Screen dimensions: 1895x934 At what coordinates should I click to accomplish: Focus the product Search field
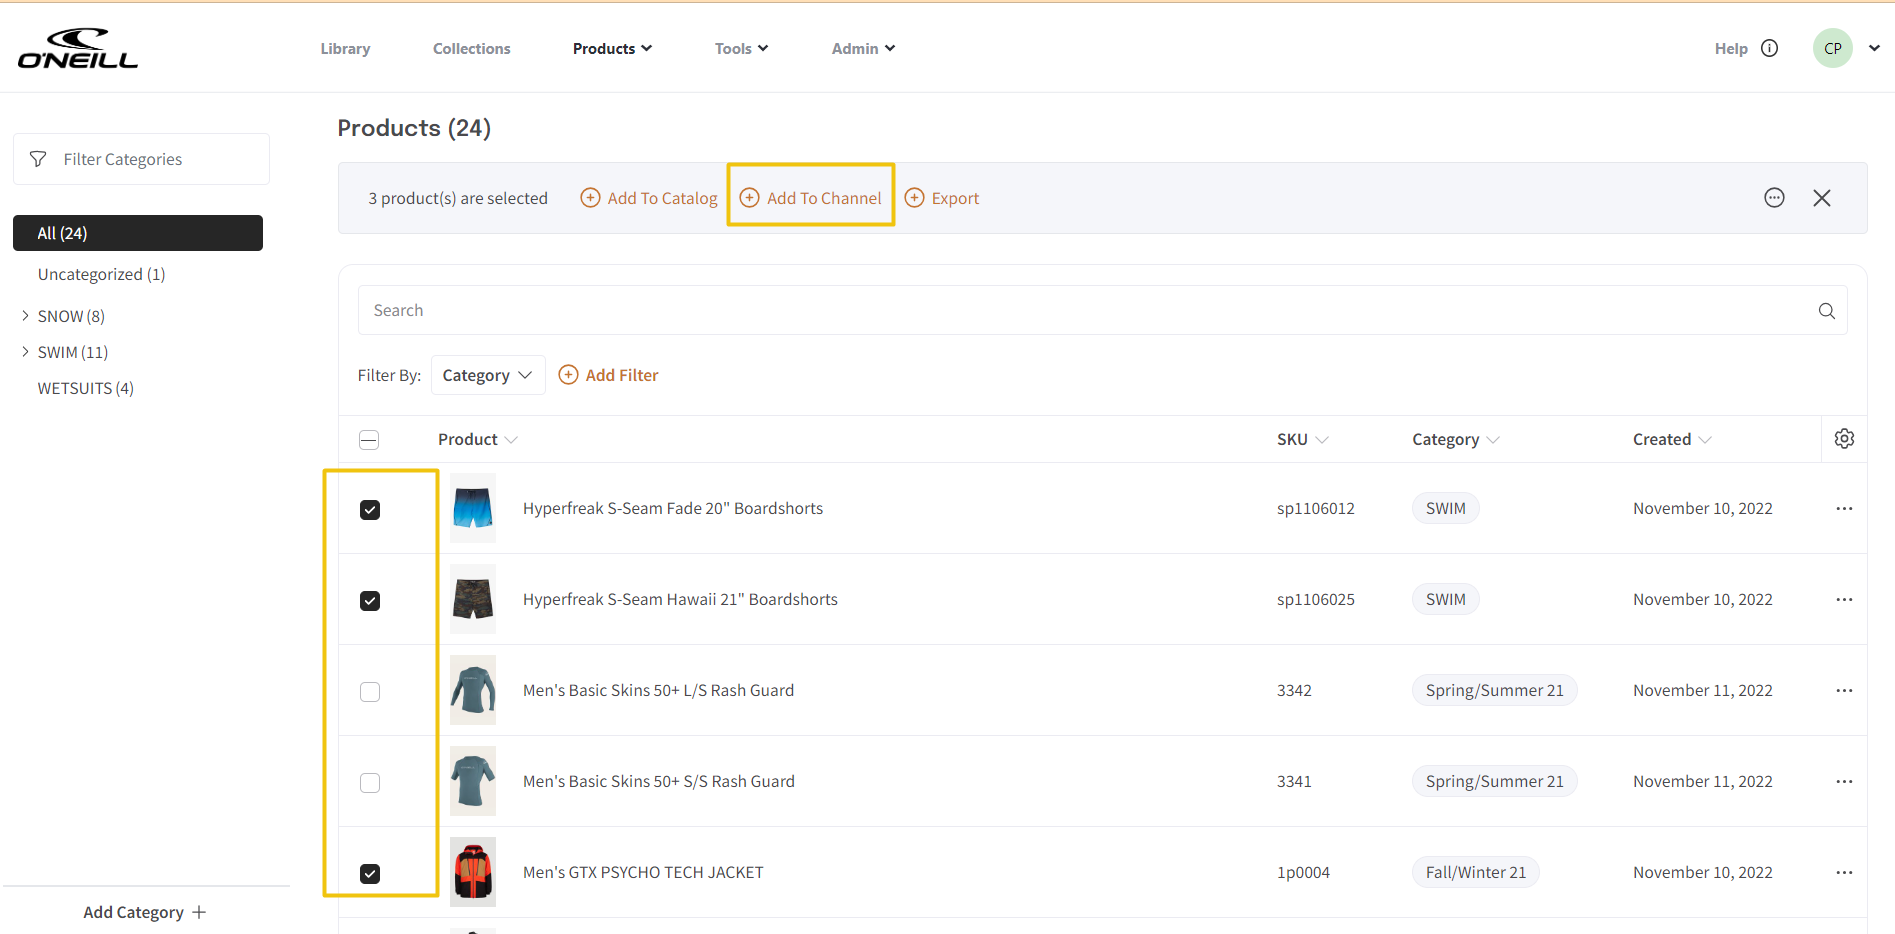point(1080,311)
